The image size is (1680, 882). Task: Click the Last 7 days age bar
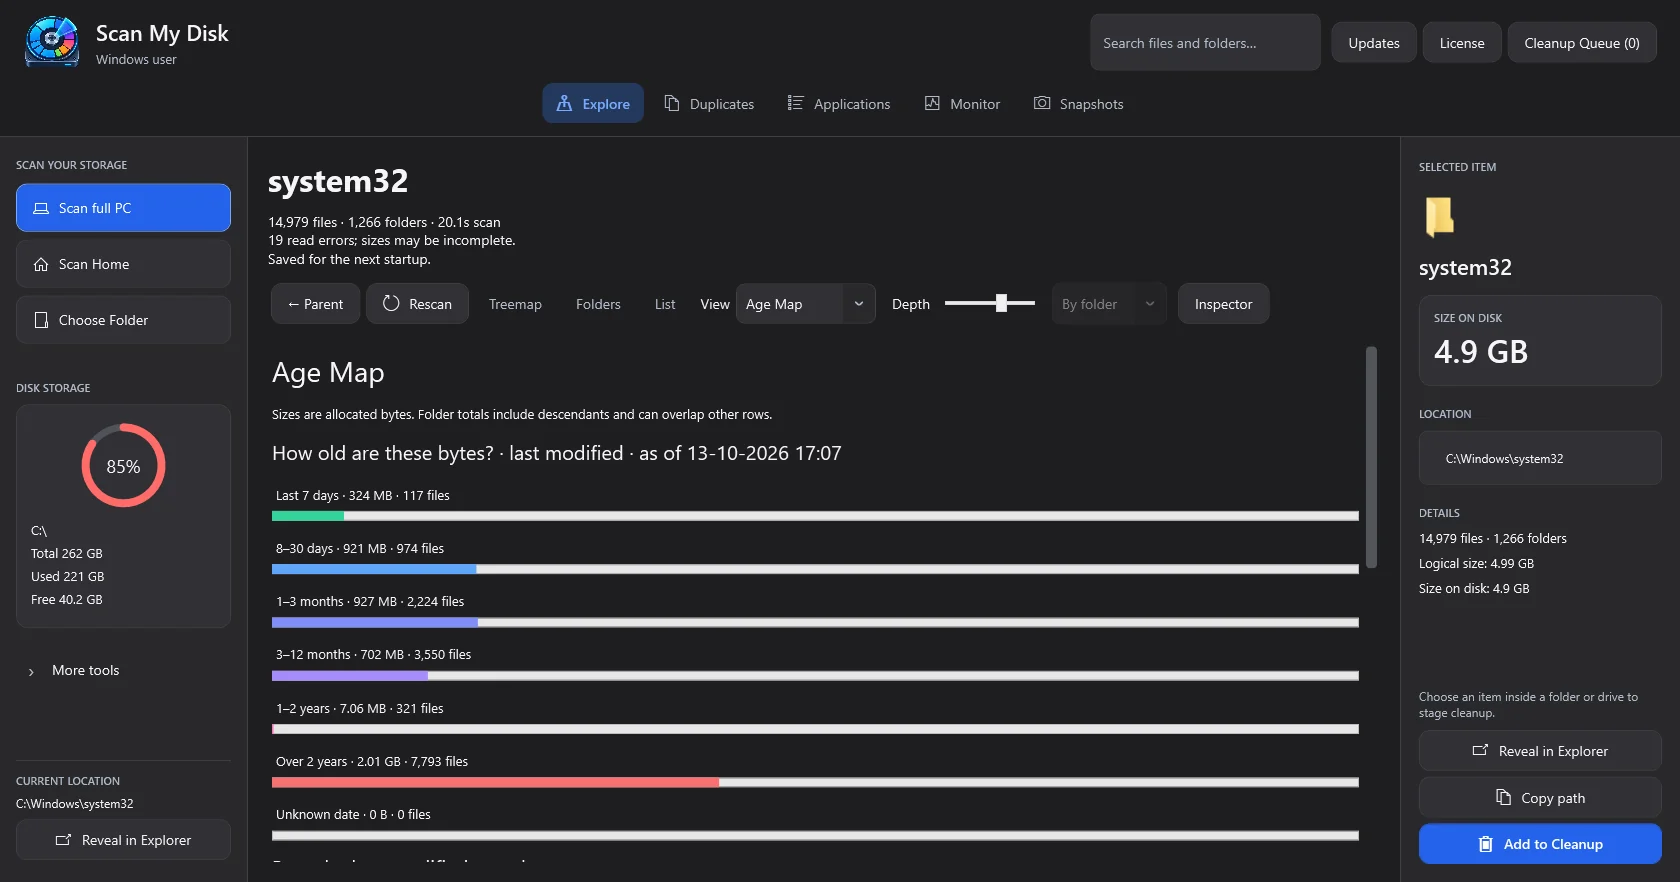pos(815,516)
